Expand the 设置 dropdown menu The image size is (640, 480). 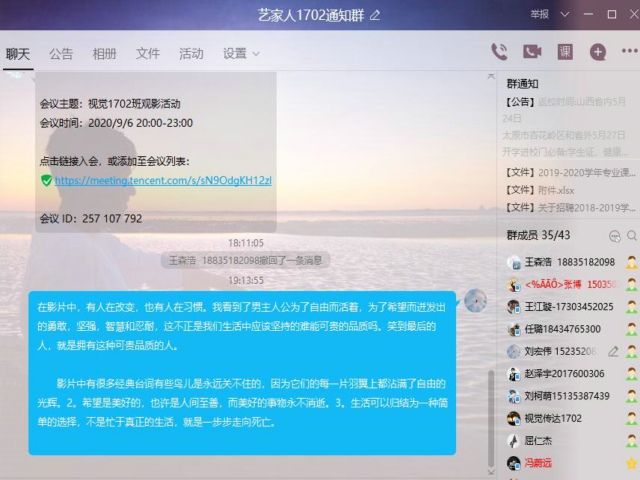[241, 53]
